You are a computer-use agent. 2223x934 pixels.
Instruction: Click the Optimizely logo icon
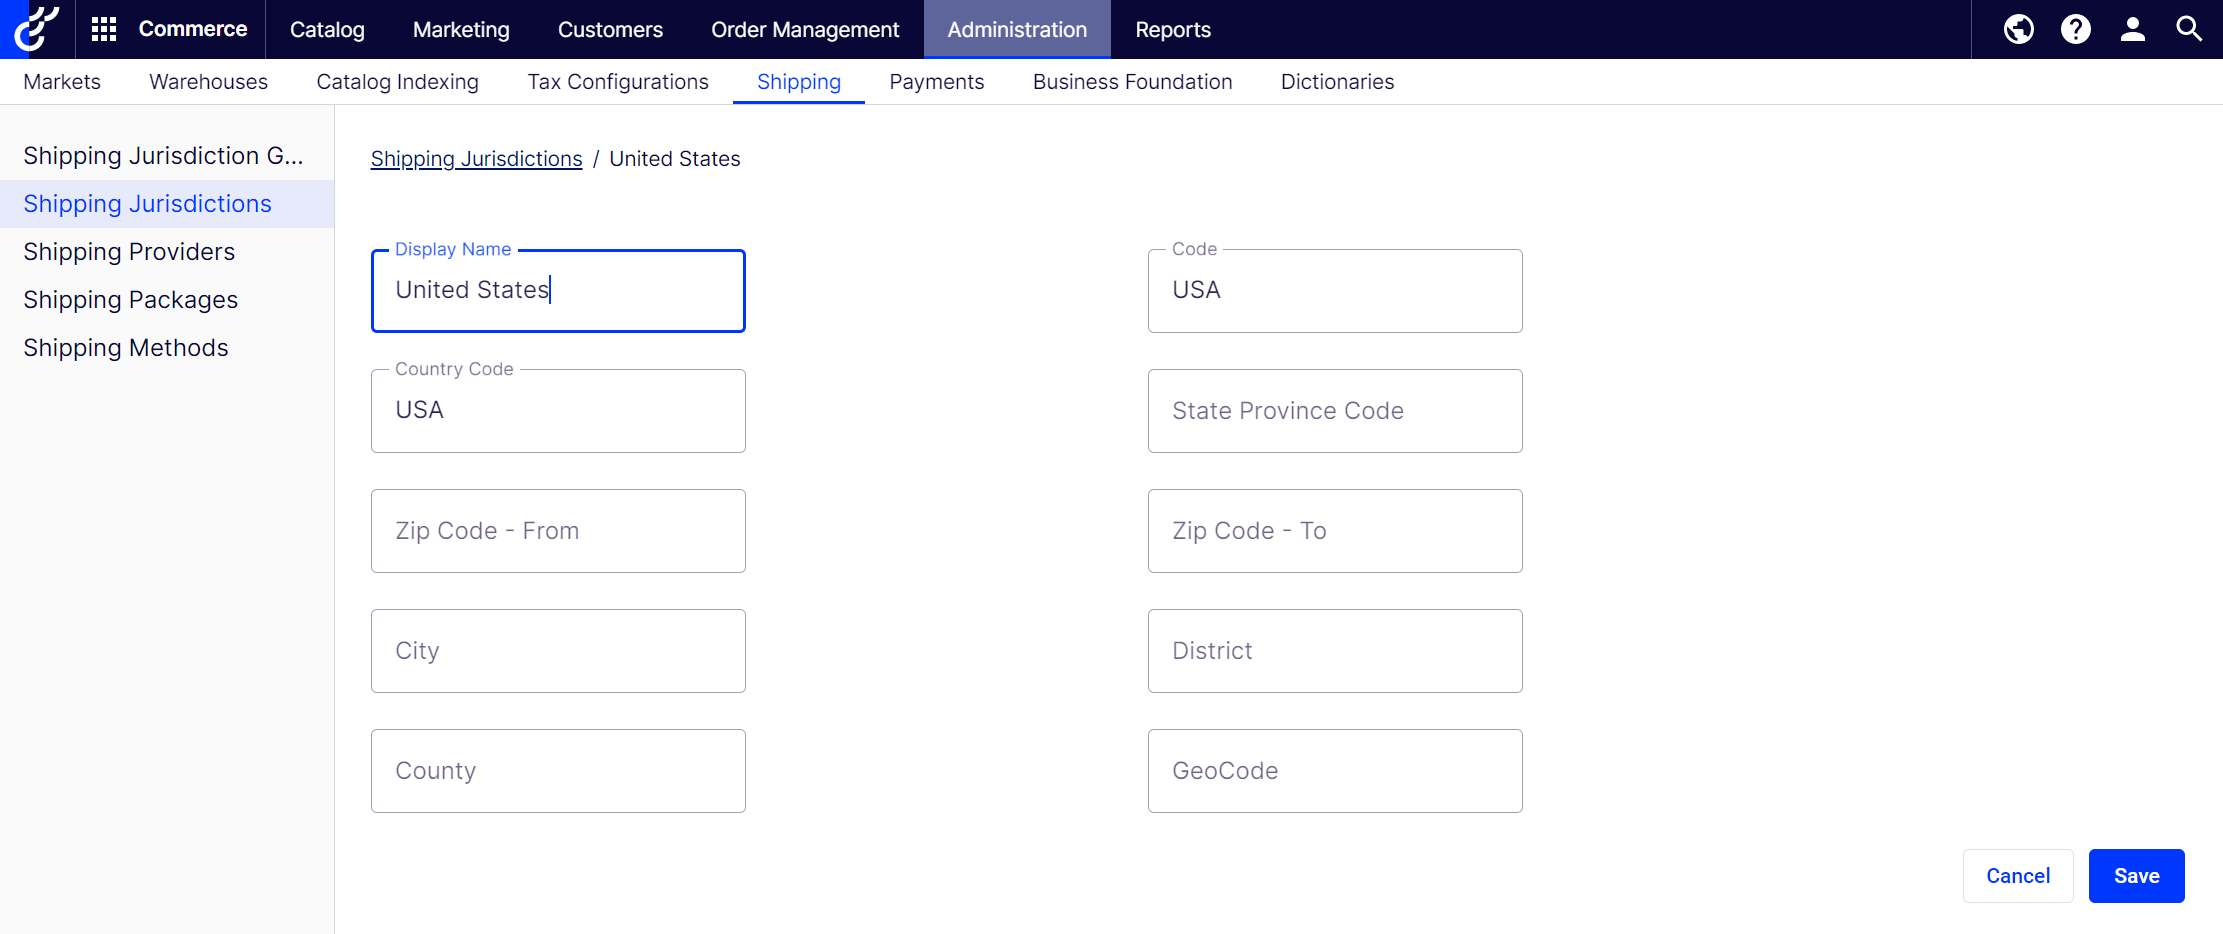[36, 29]
